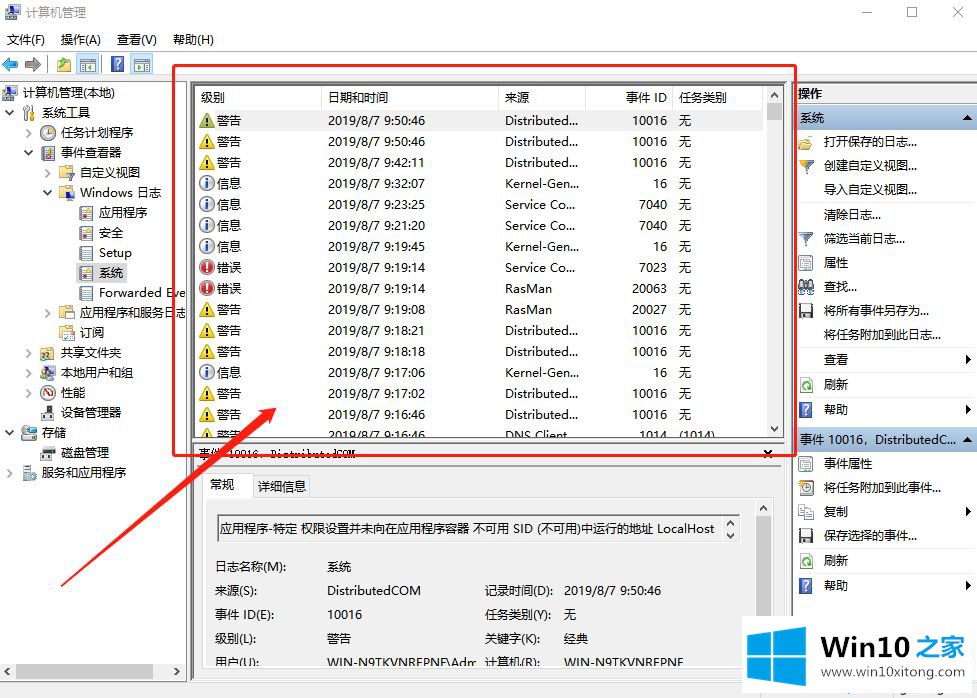Expand the 共享文件夹 node arrow
Viewport: 977px width, 698px height.
click(28, 353)
